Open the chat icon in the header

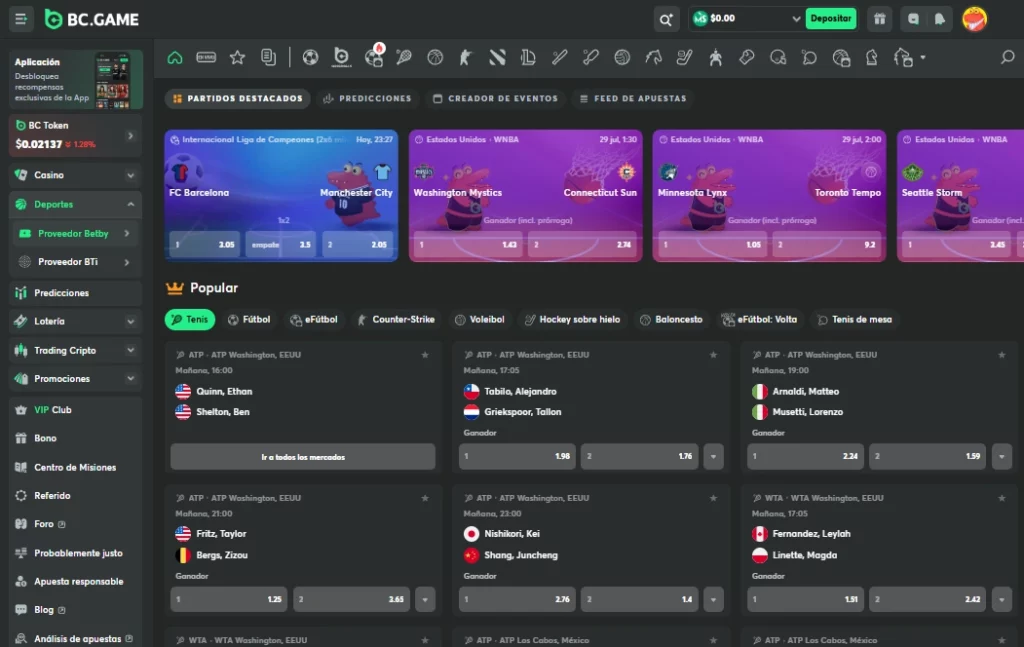coord(913,19)
